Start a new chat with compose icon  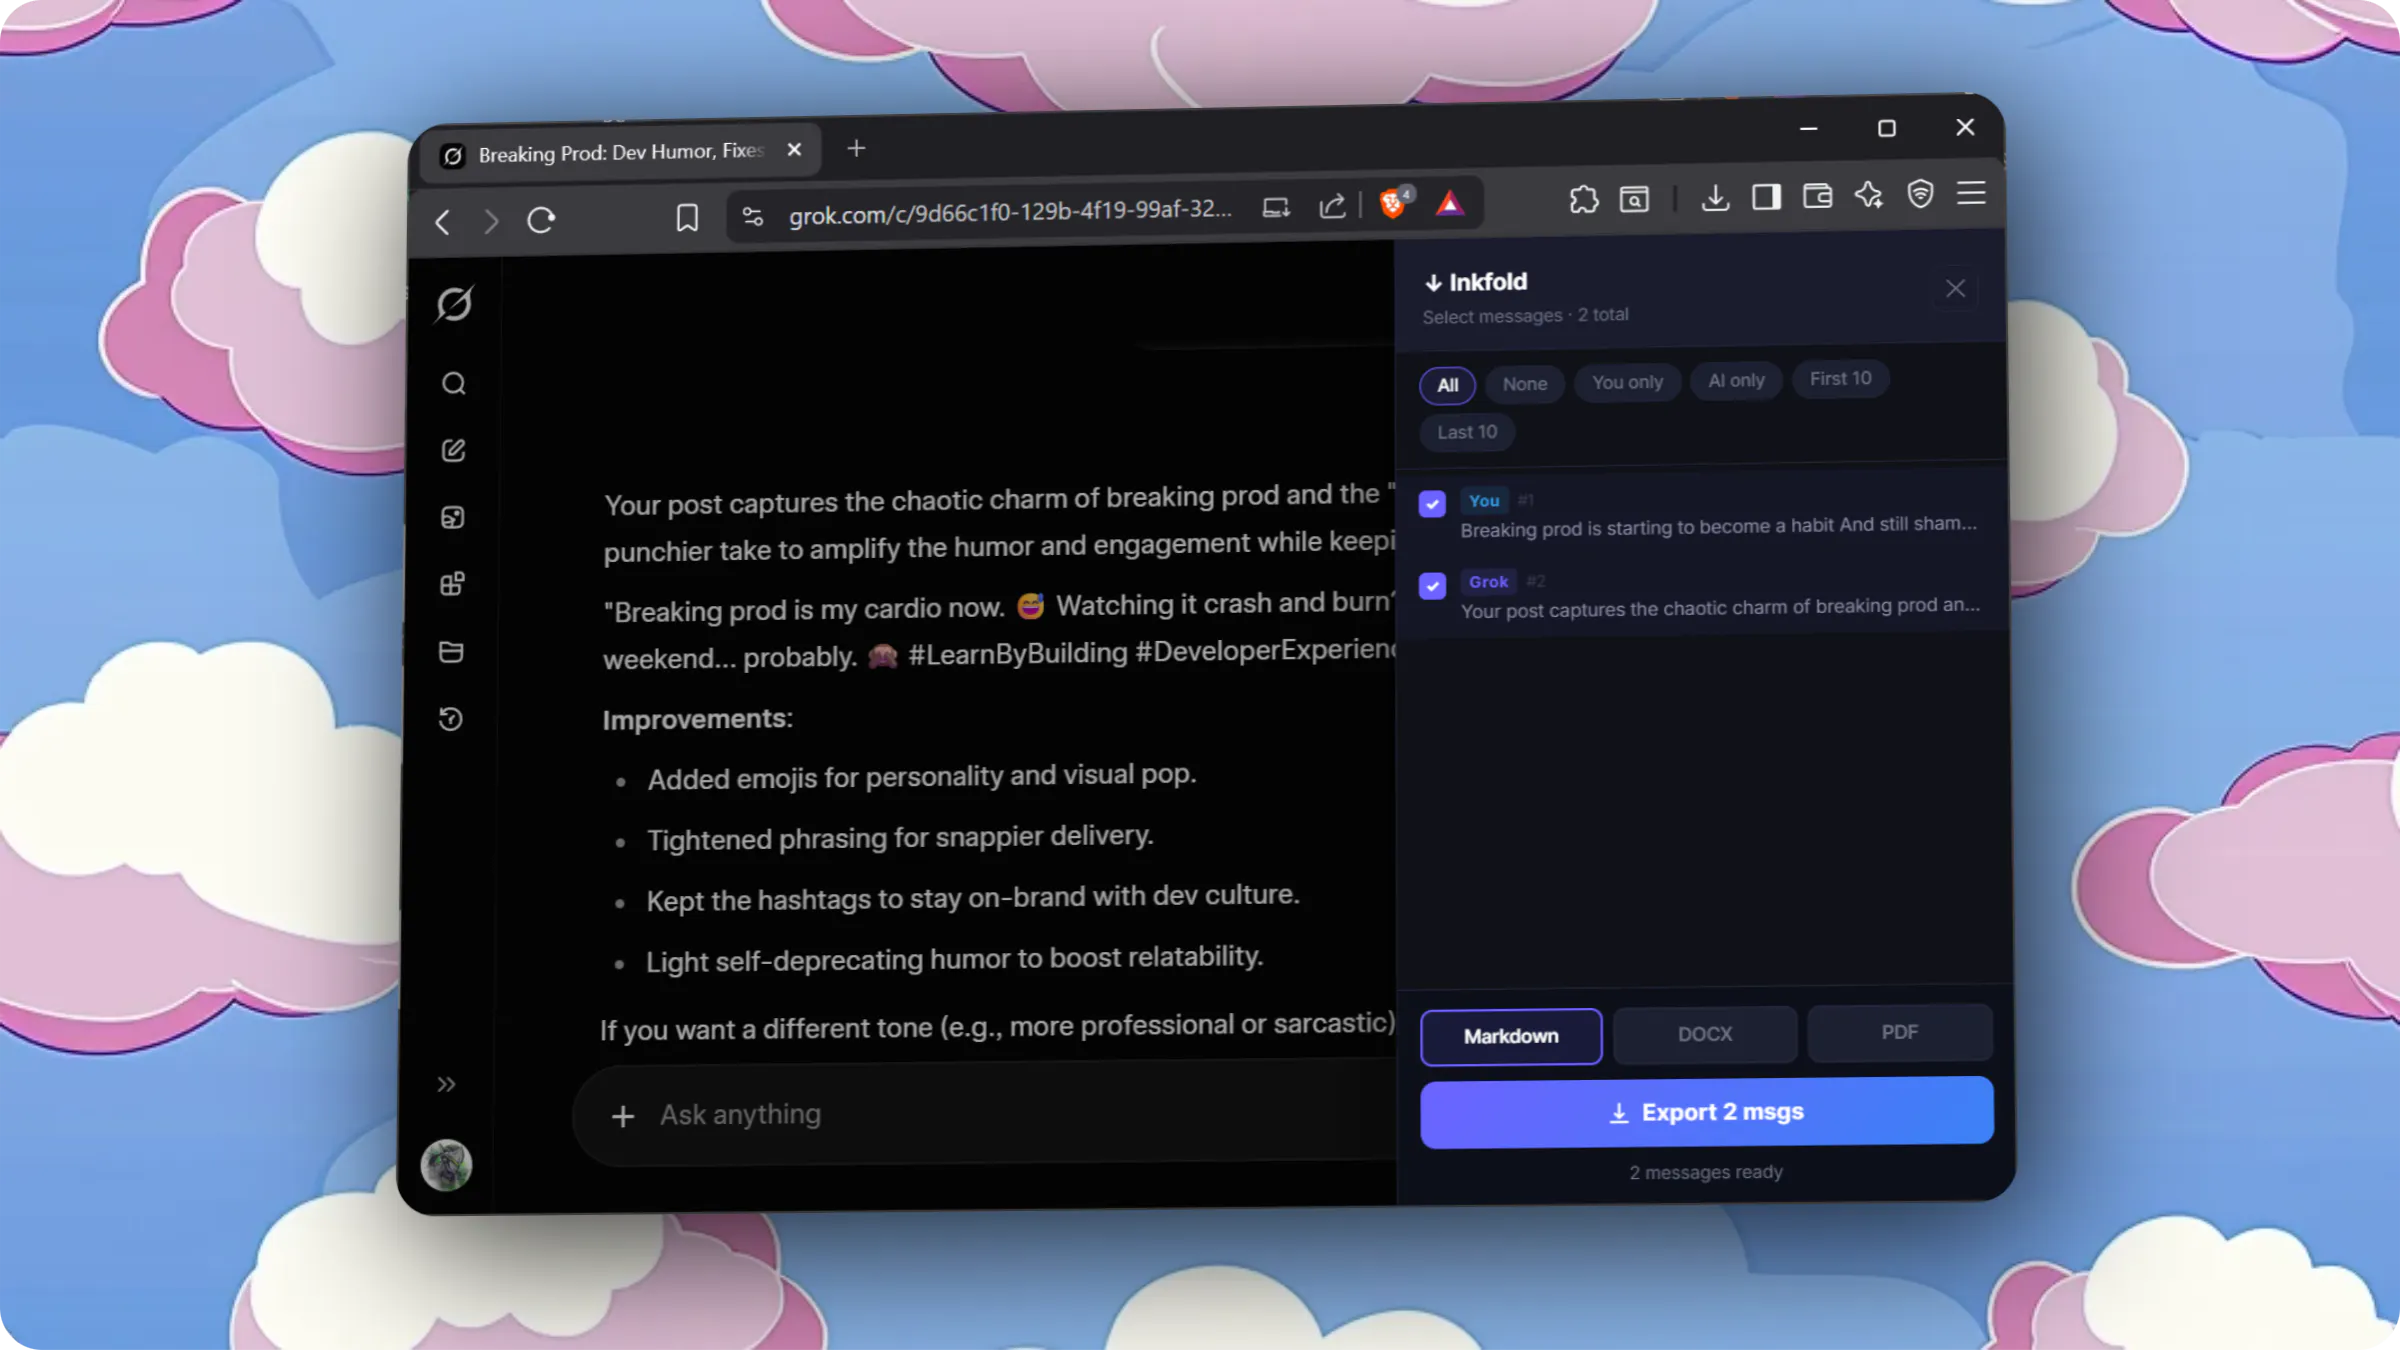pyautogui.click(x=453, y=450)
